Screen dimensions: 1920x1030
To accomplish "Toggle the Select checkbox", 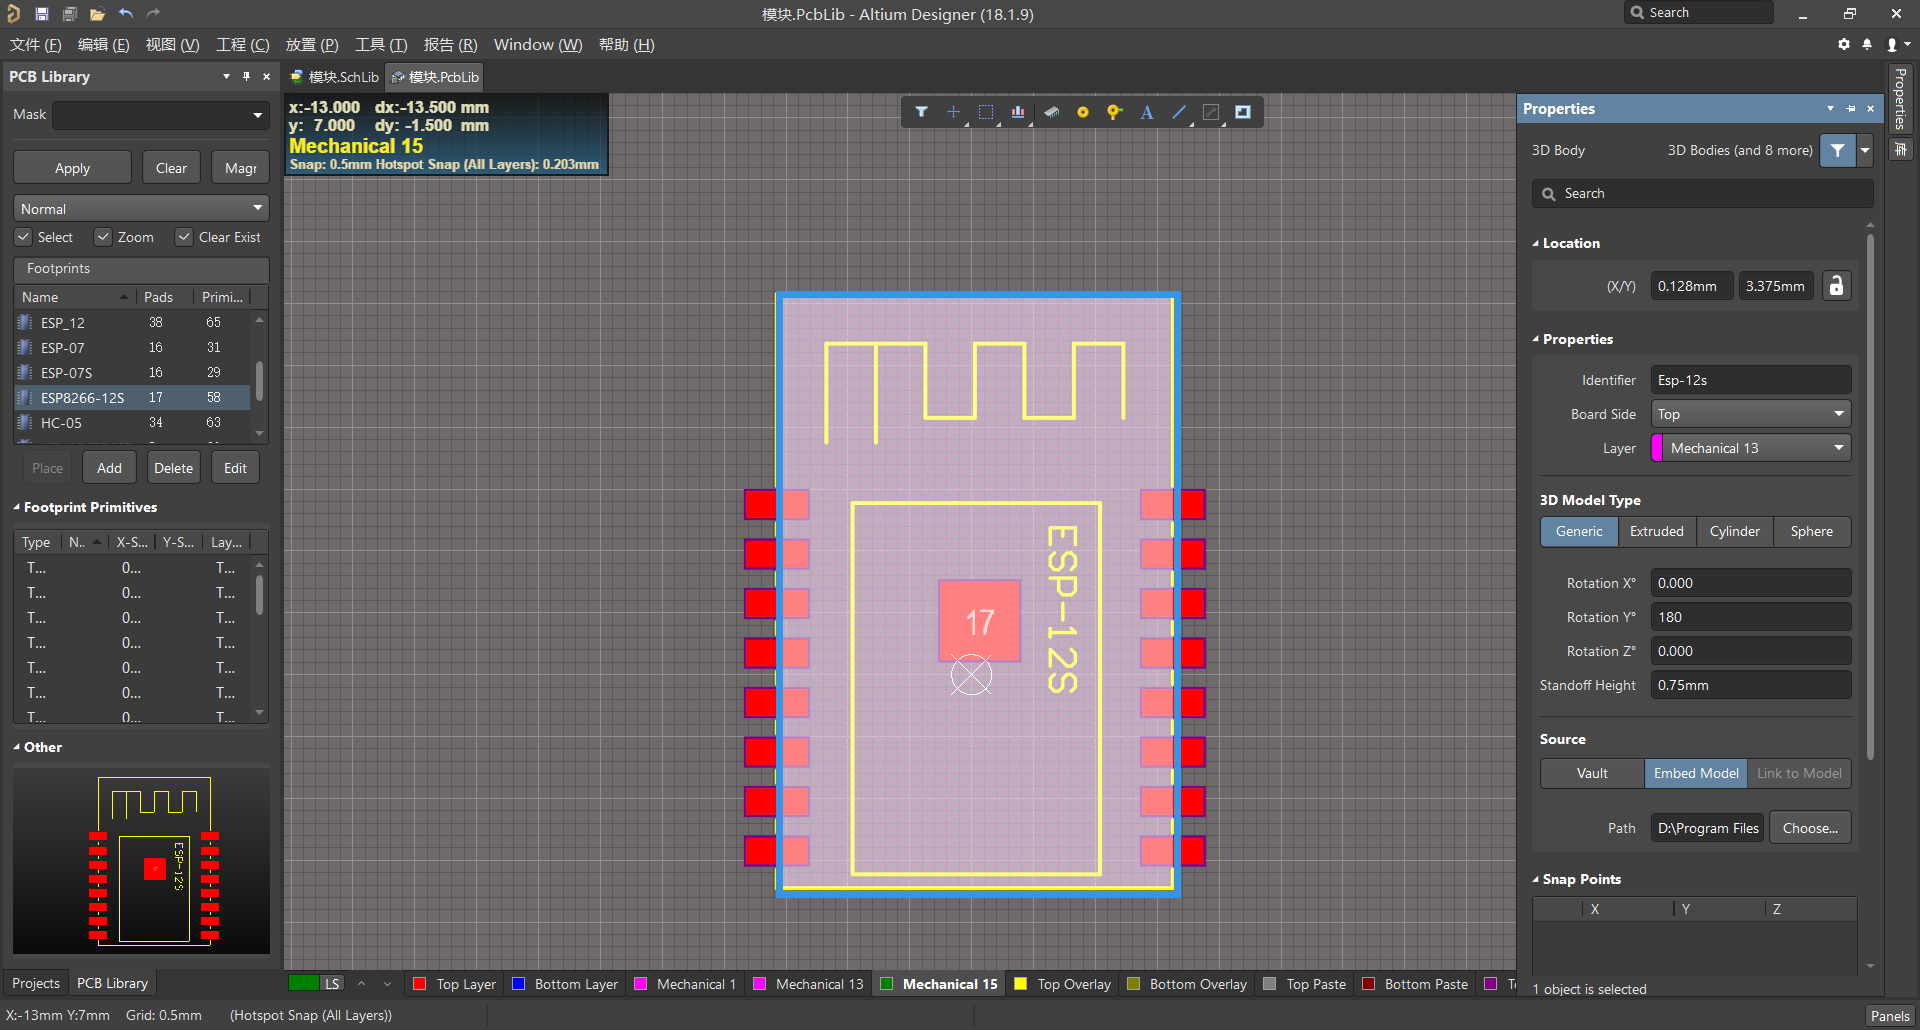I will 23,237.
